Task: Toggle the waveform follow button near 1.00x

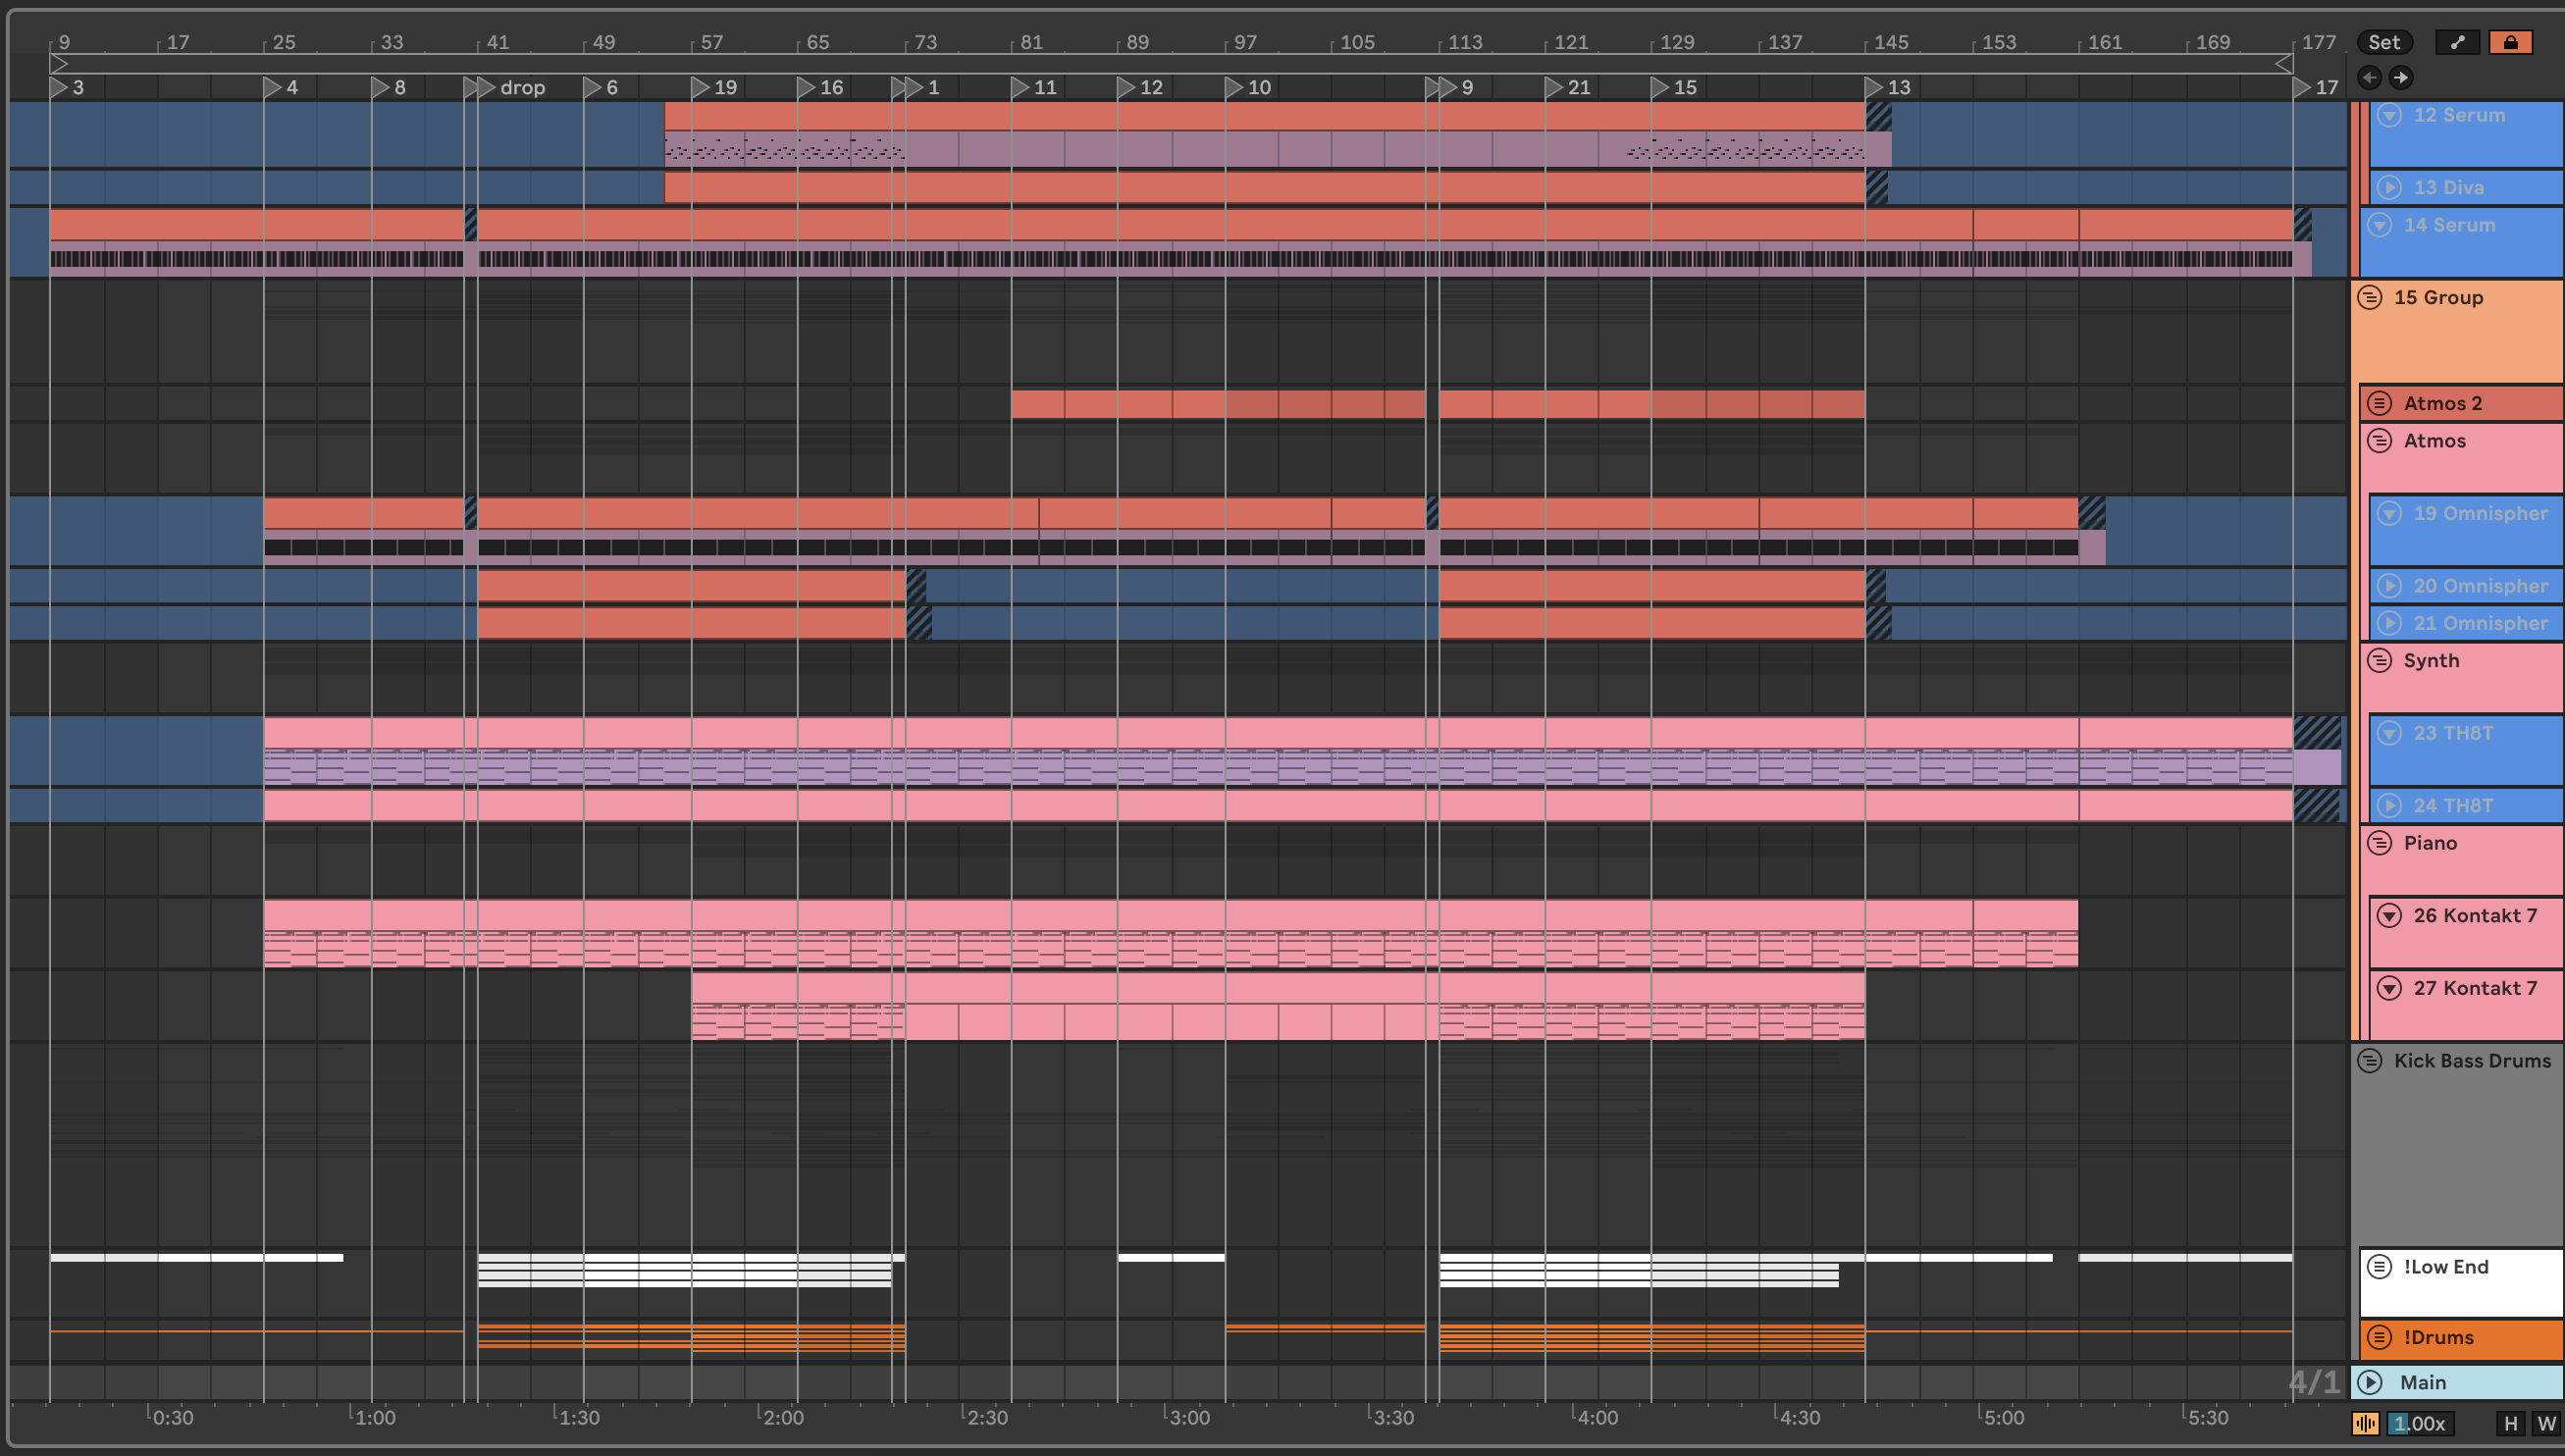Action: pos(2365,1423)
